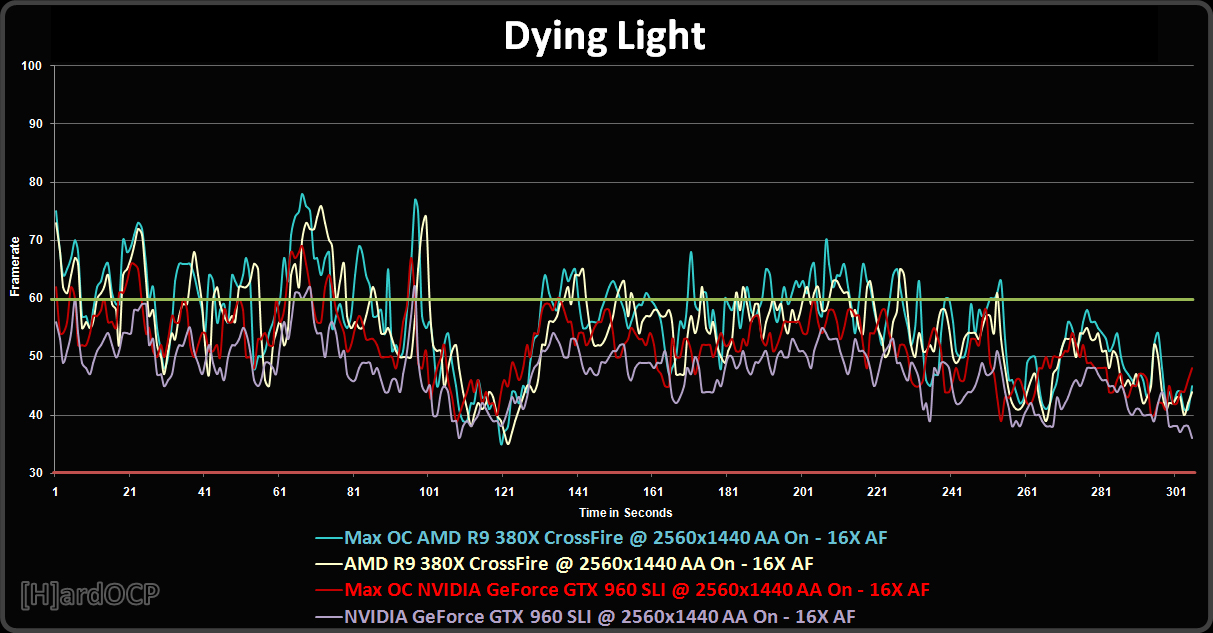Click the x-axis tick label 121
The image size is (1213, 633).
tap(504, 492)
